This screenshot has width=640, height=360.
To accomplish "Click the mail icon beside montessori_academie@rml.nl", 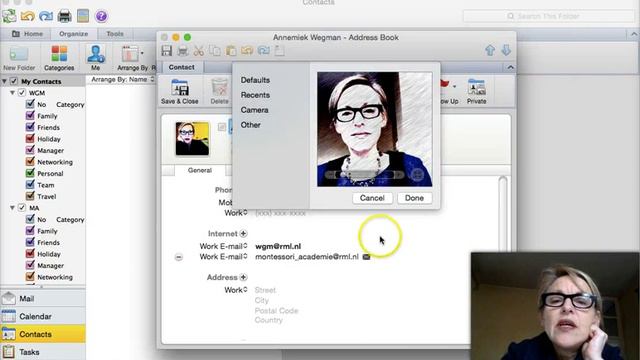I will (367, 257).
